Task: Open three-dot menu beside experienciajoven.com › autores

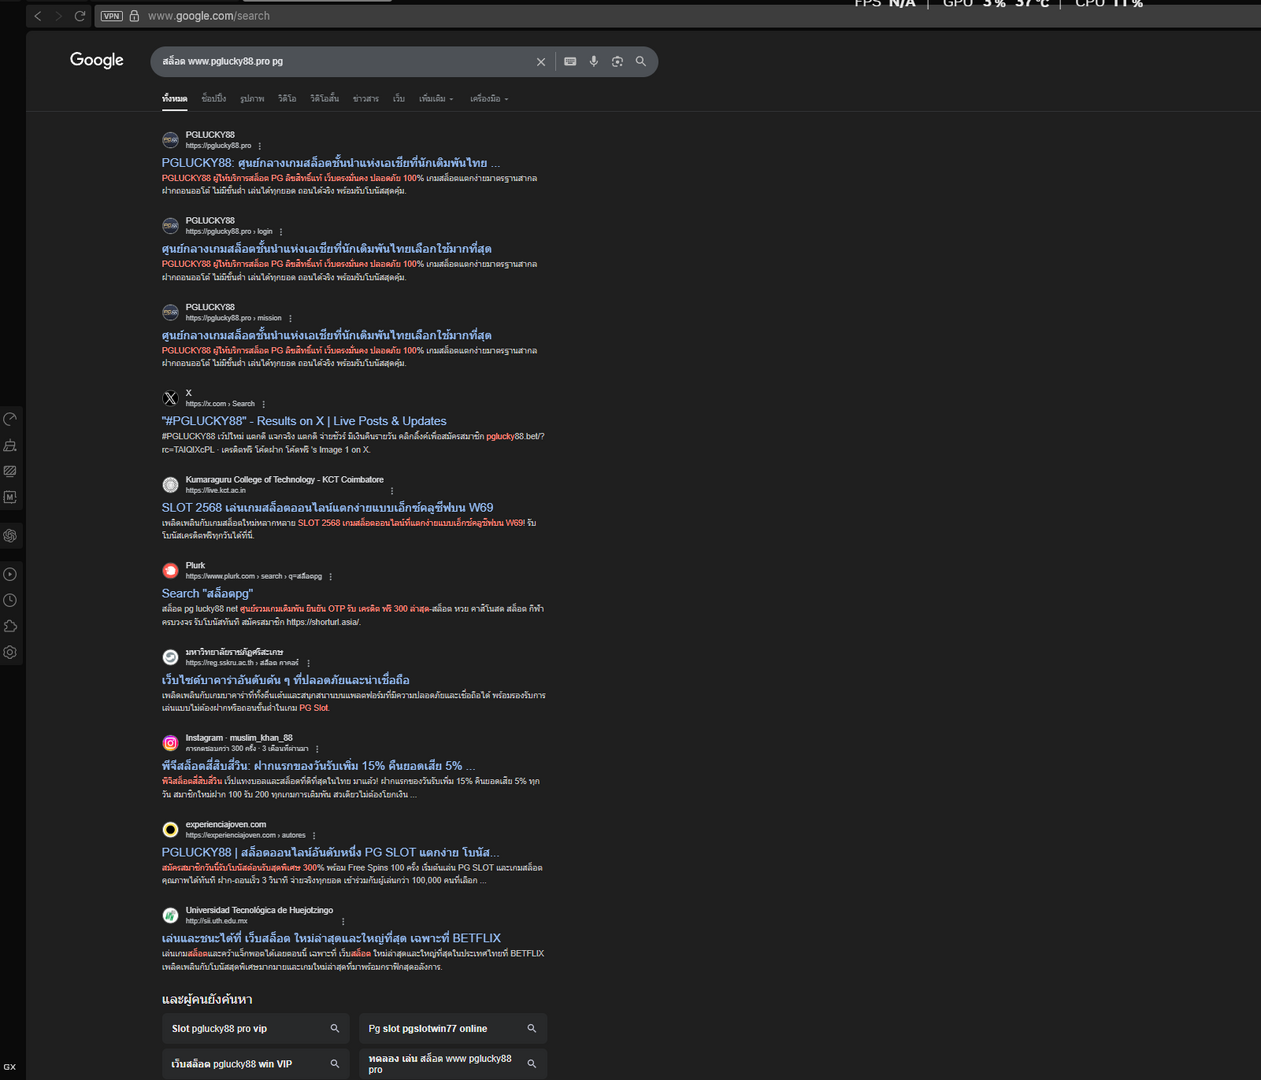Action: 314,836
